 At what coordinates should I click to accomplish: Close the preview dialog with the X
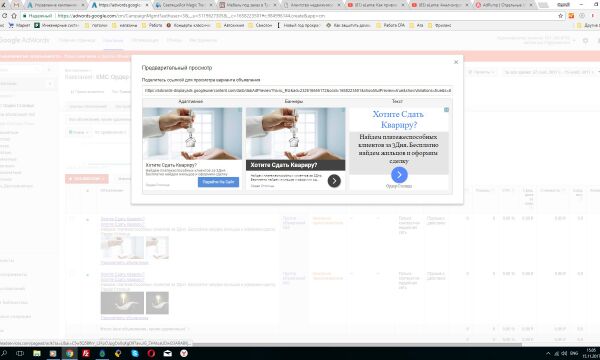coord(456,62)
